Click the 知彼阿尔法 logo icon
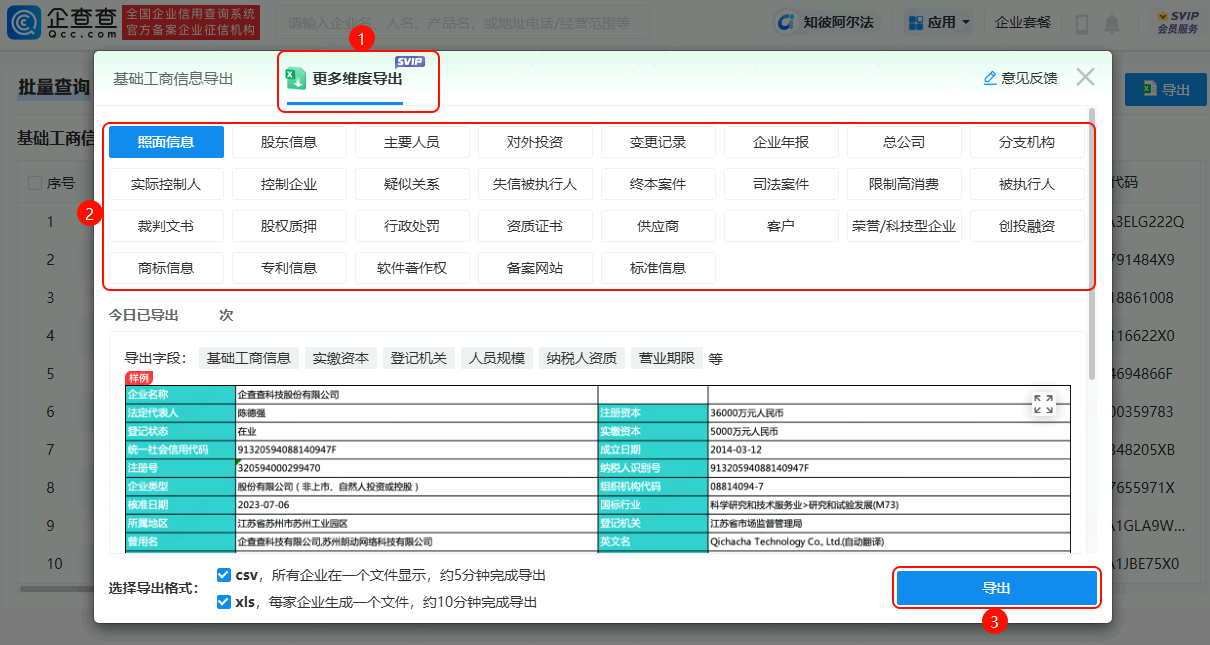The height and width of the screenshot is (645, 1210). click(x=787, y=22)
